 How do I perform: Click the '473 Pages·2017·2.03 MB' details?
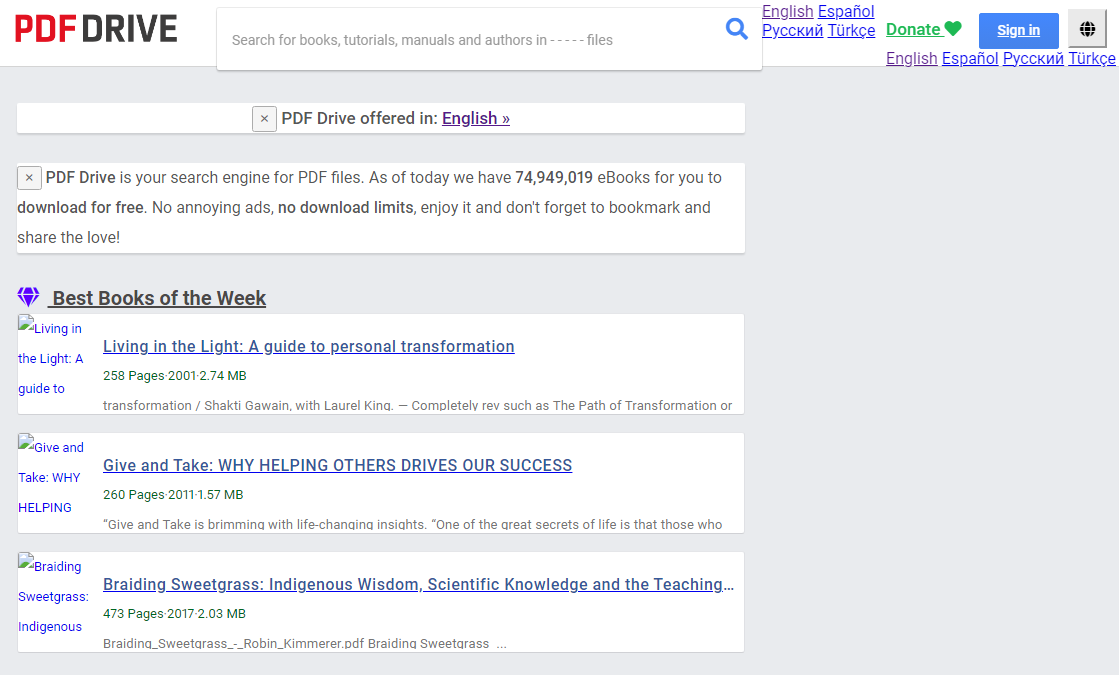(x=174, y=614)
